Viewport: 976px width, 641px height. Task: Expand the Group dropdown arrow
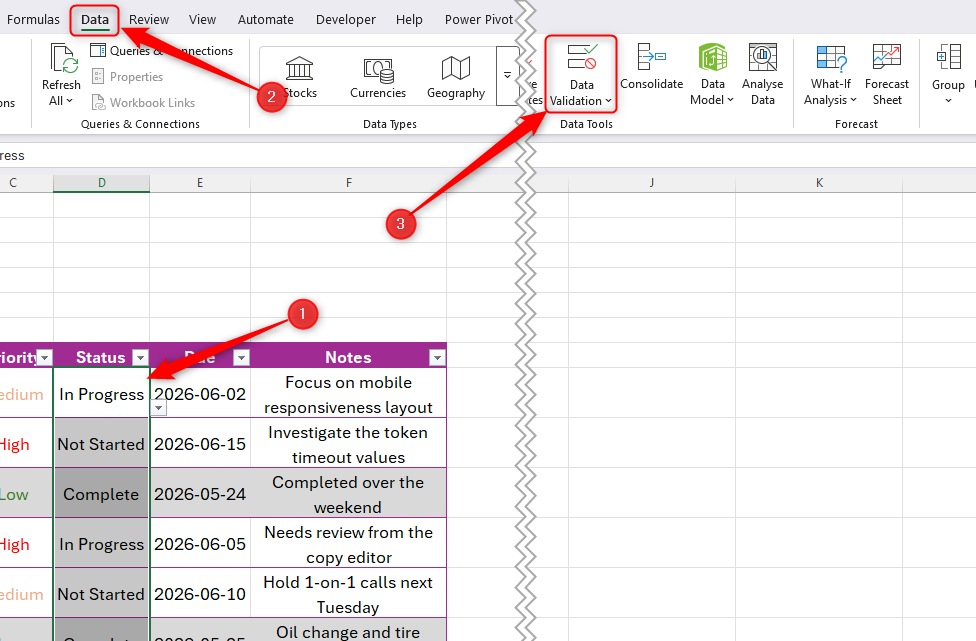tap(949, 101)
